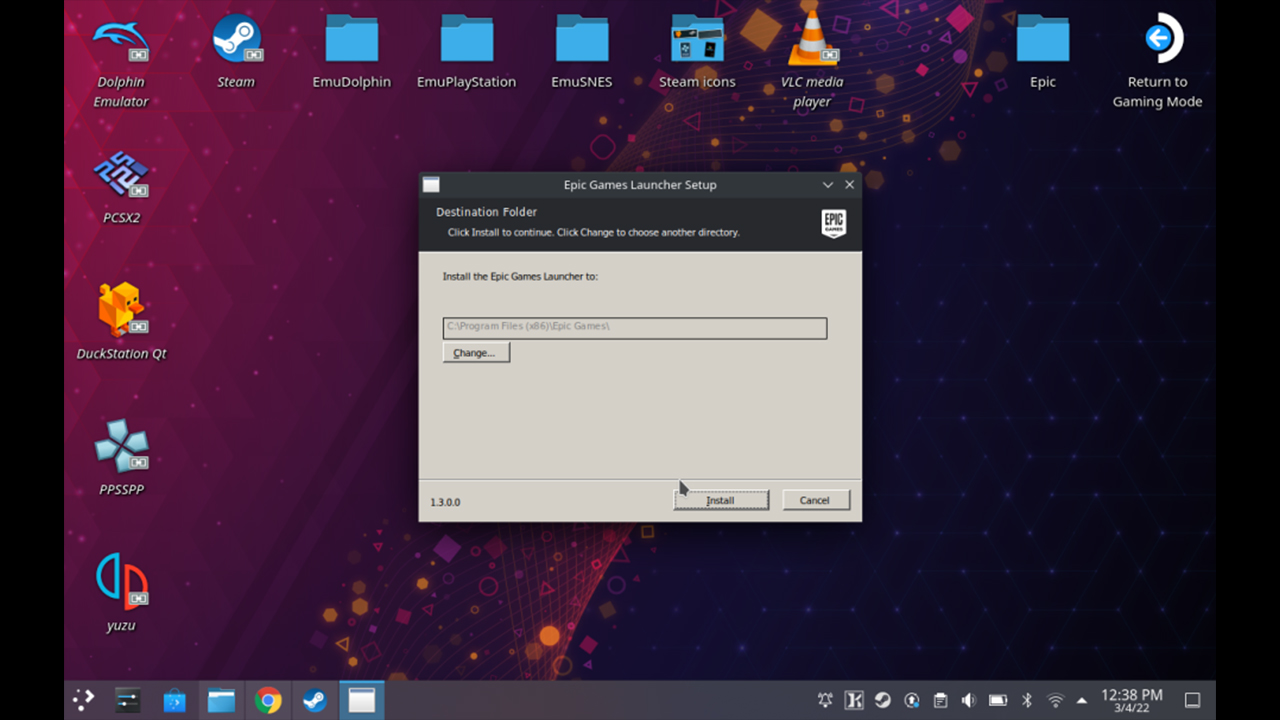Click the clock showing 12:38 PM
1280x720 pixels.
click(x=1131, y=700)
